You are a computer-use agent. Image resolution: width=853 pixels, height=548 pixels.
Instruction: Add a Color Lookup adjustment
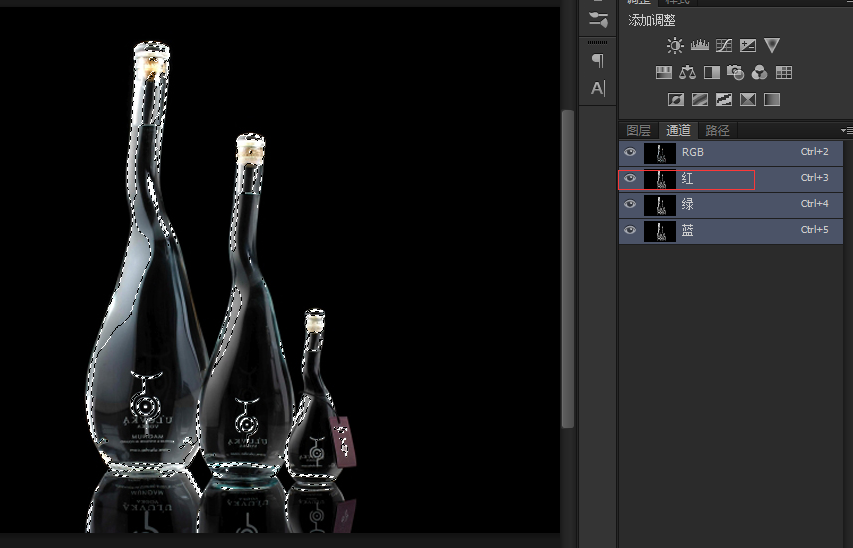784,72
